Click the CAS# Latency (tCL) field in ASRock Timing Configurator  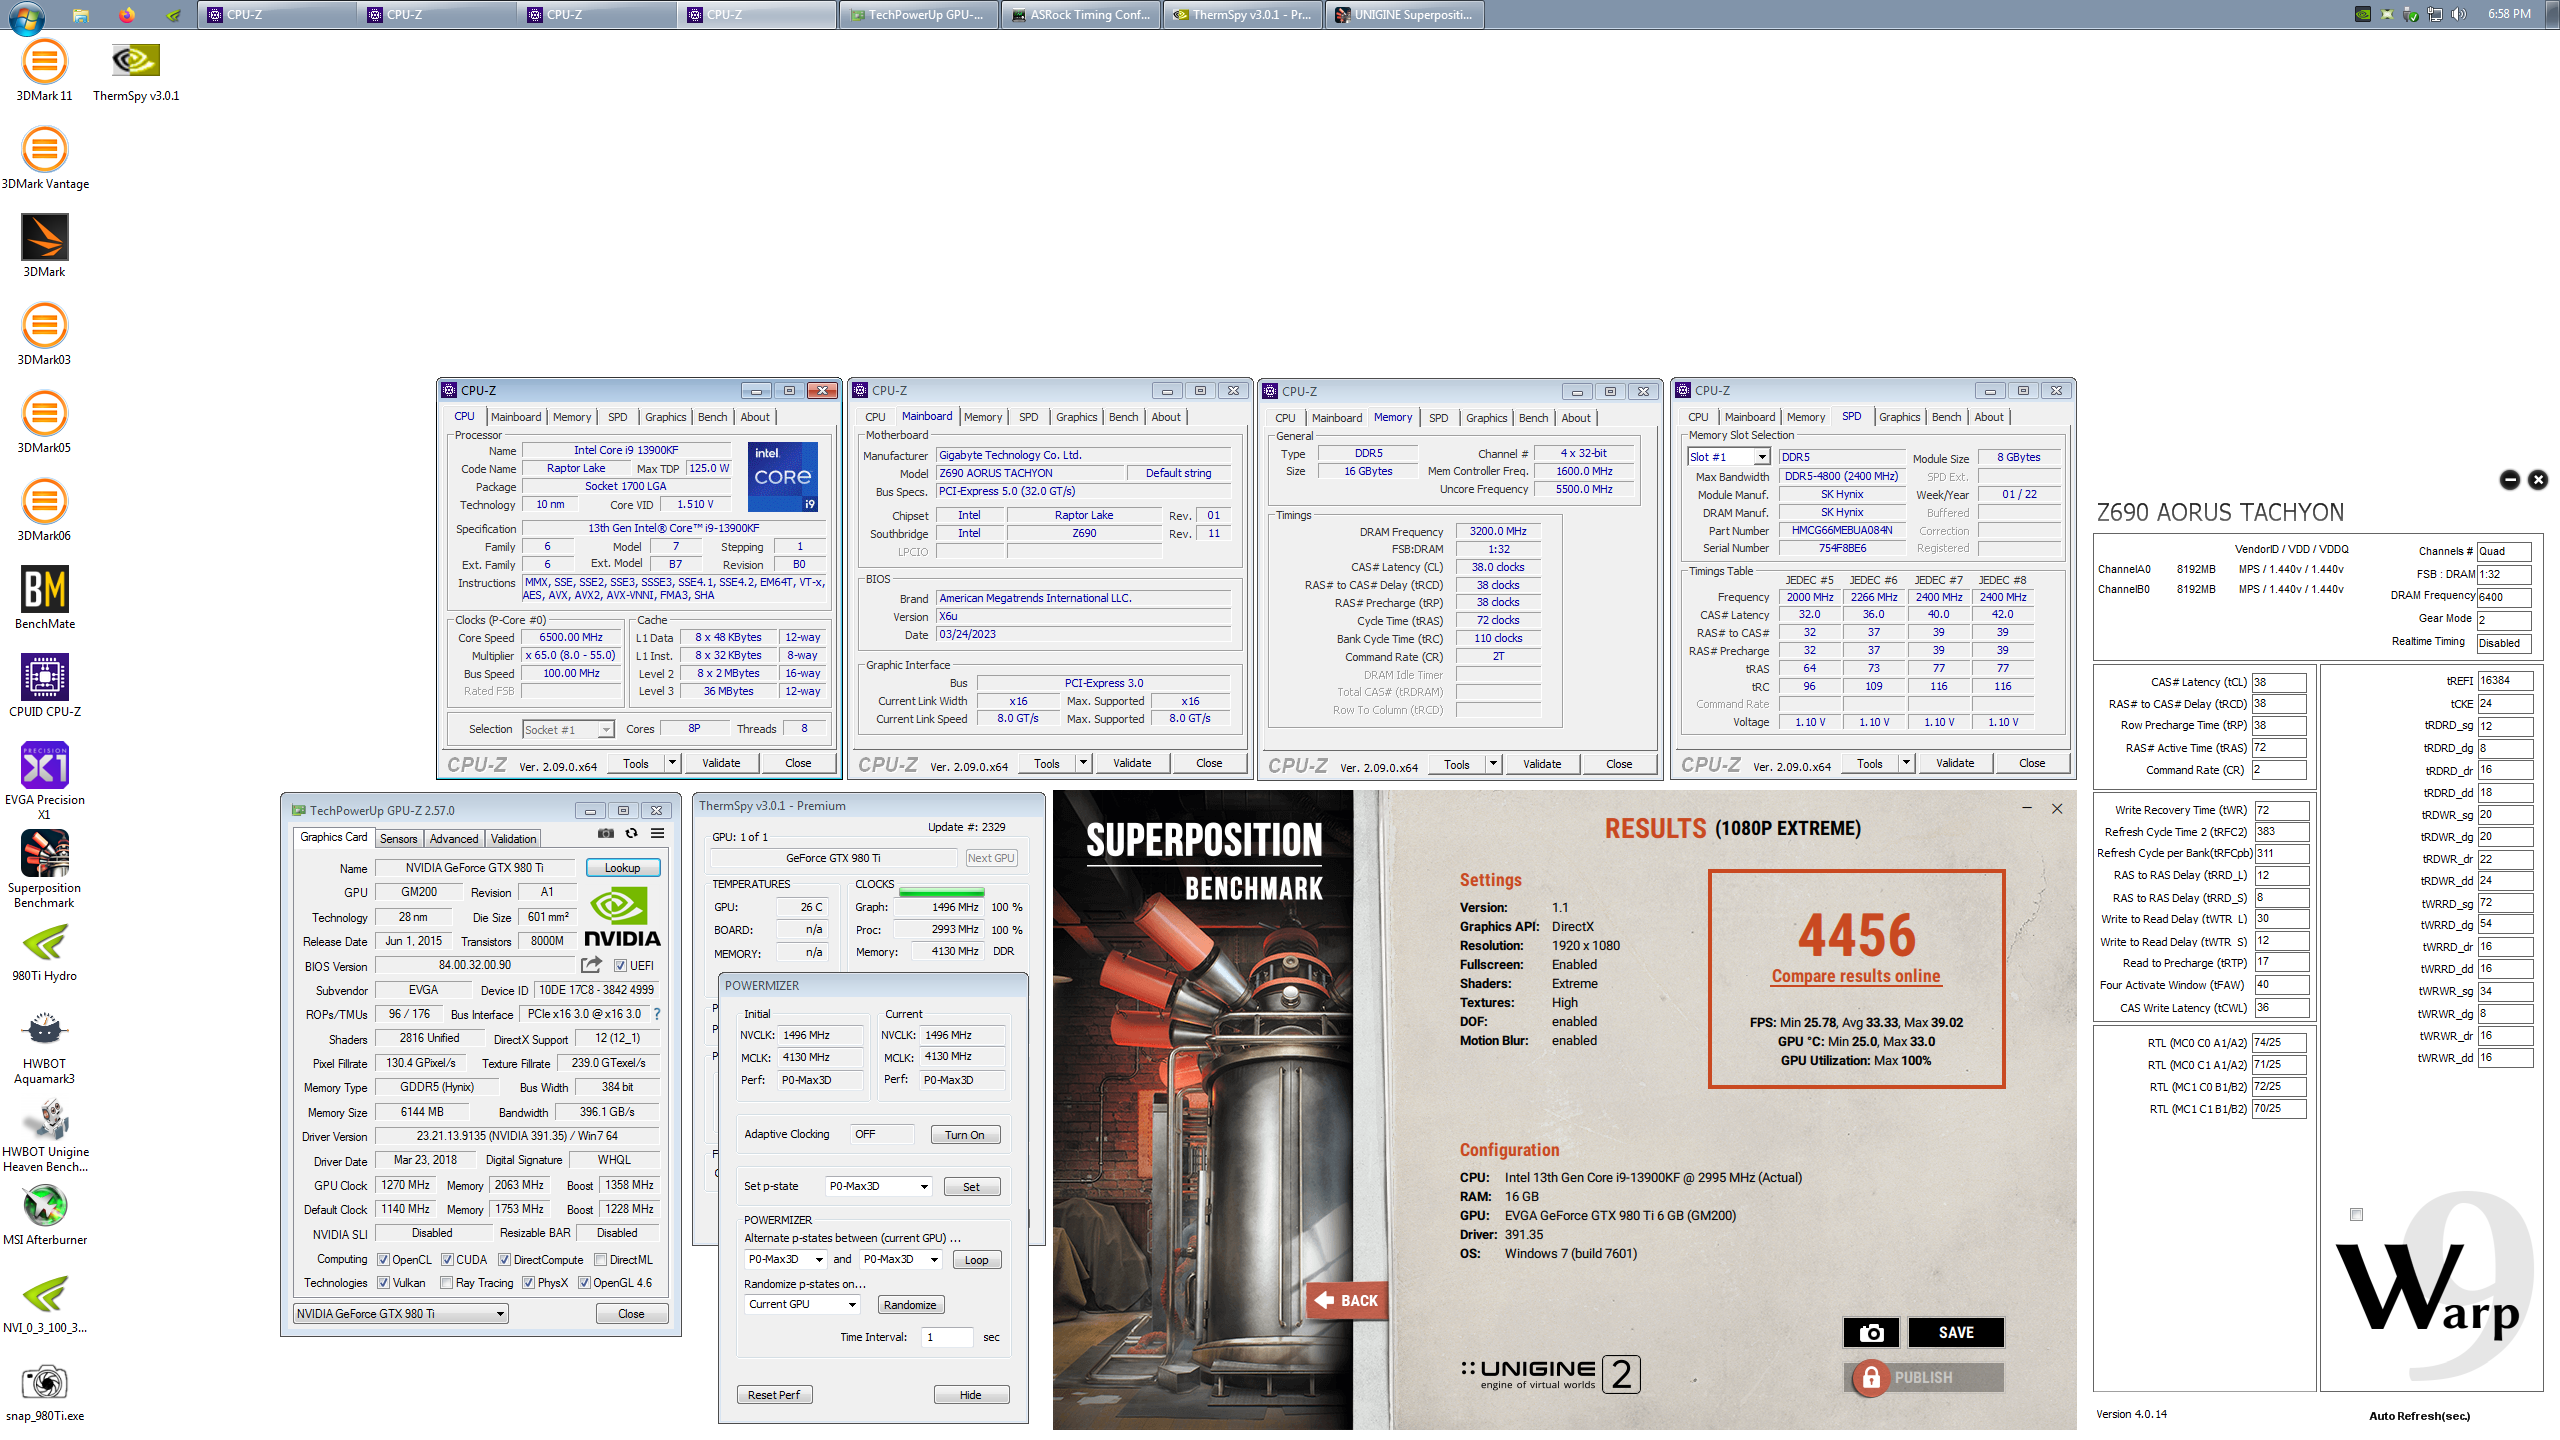(x=2279, y=682)
